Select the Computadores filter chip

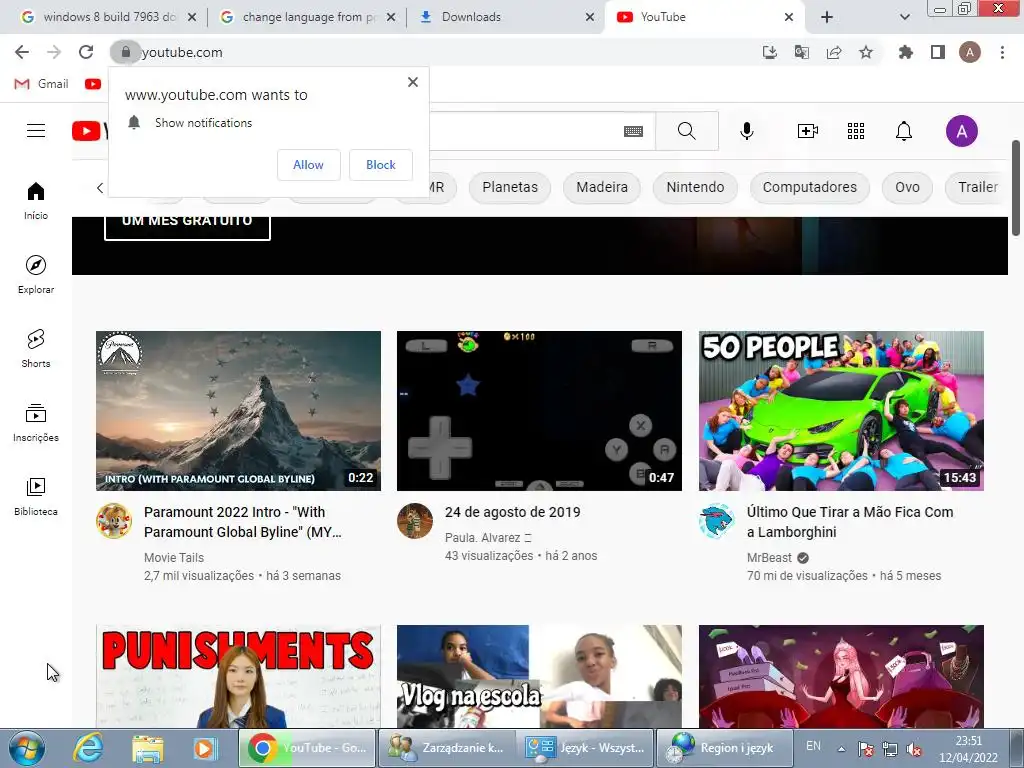[x=809, y=187]
